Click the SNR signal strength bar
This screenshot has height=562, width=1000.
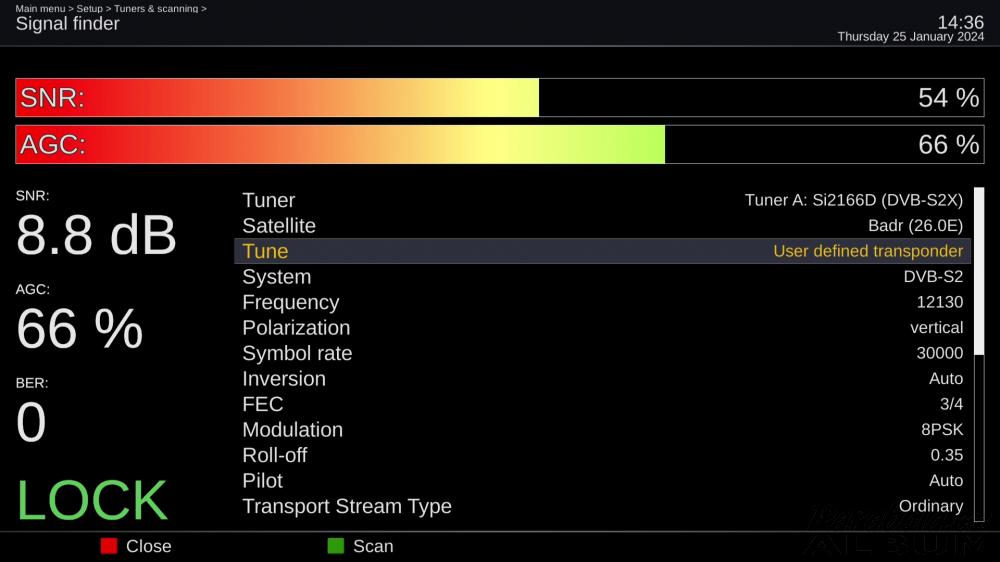(x=499, y=98)
